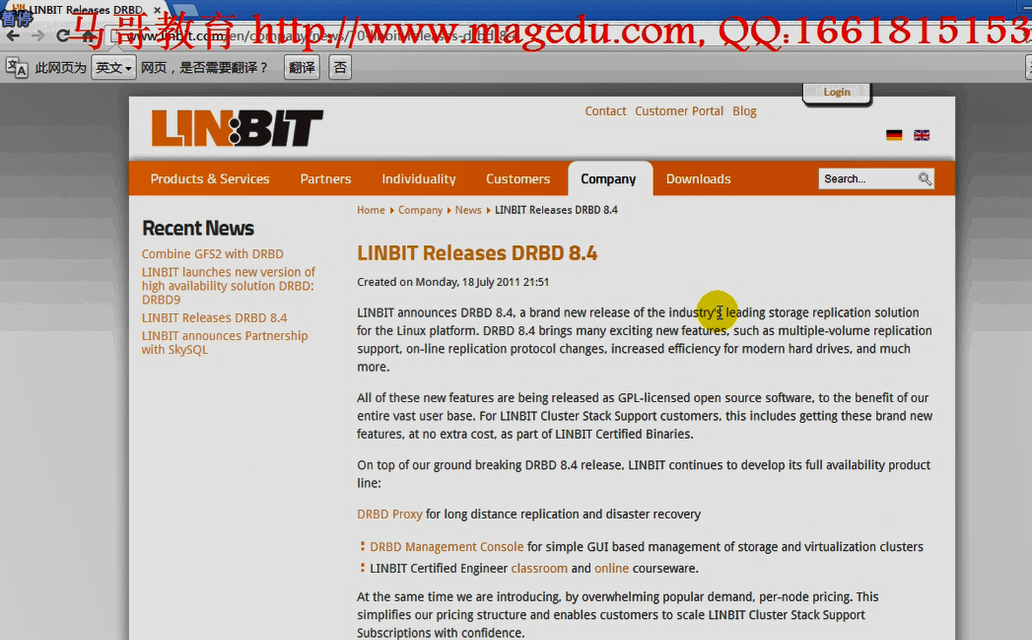
Task: Open the Downloads menu
Action: click(x=698, y=179)
